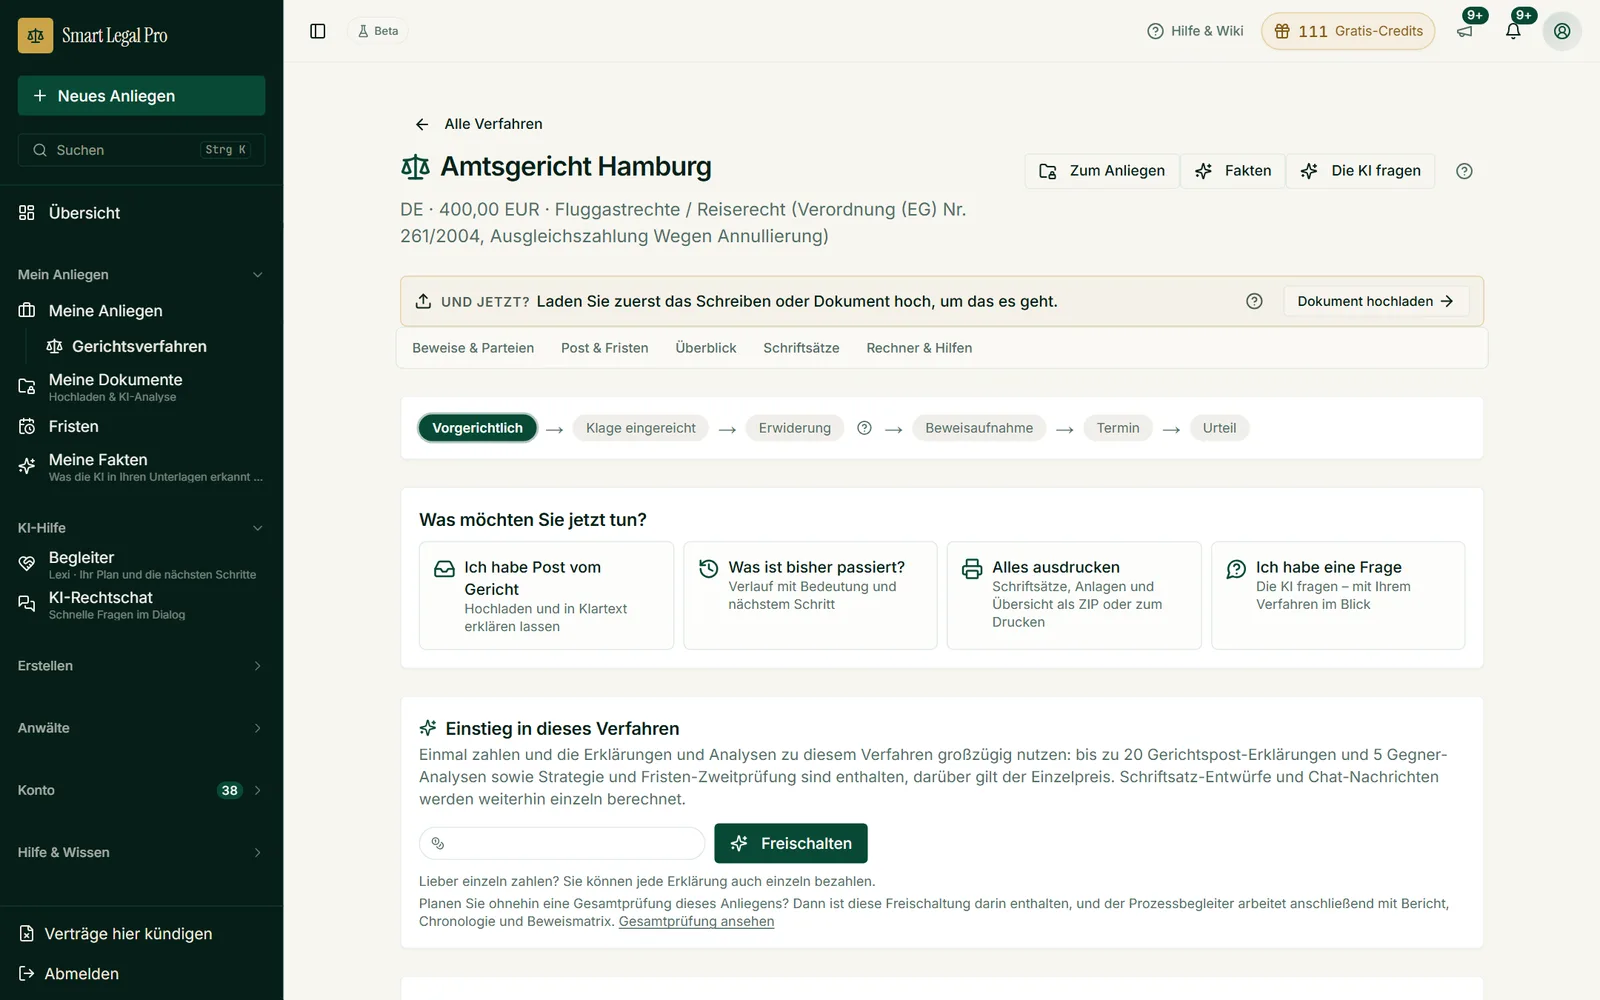Click the Suchen search field

pyautogui.click(x=141, y=150)
